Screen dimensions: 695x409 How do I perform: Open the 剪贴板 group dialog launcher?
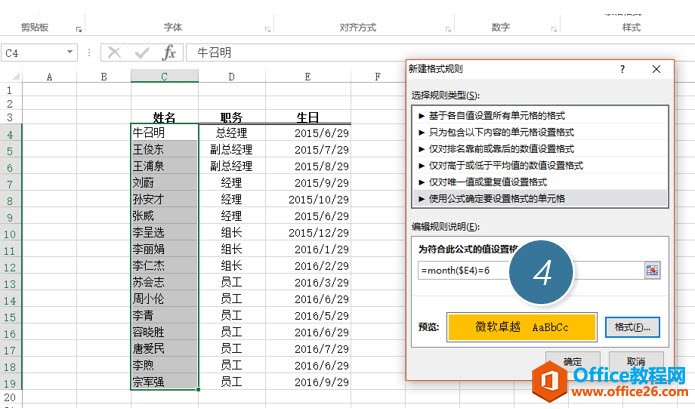pos(78,29)
